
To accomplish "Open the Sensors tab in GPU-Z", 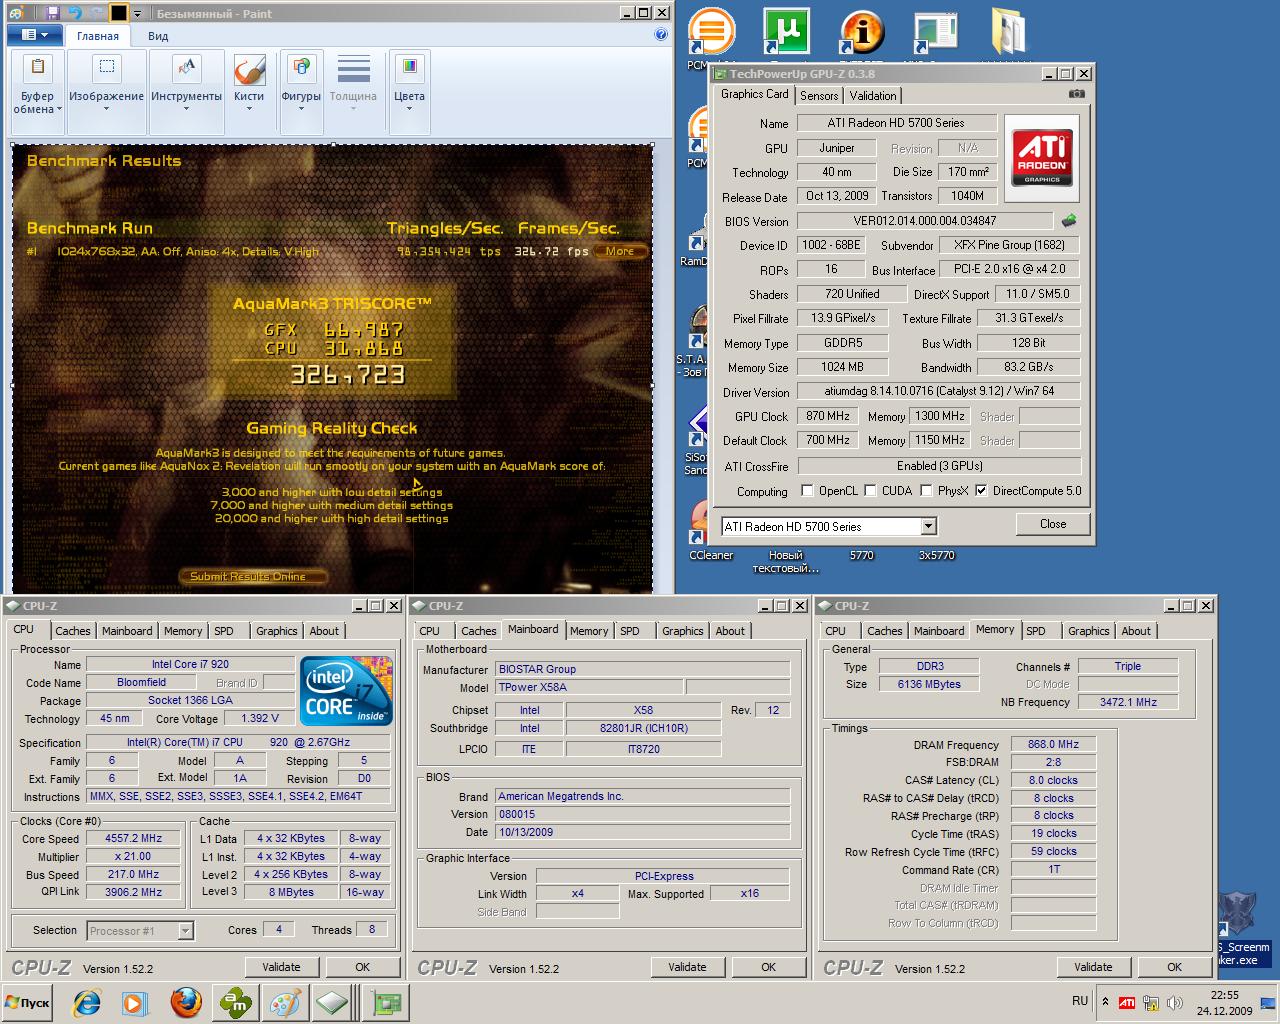I will (x=819, y=96).
